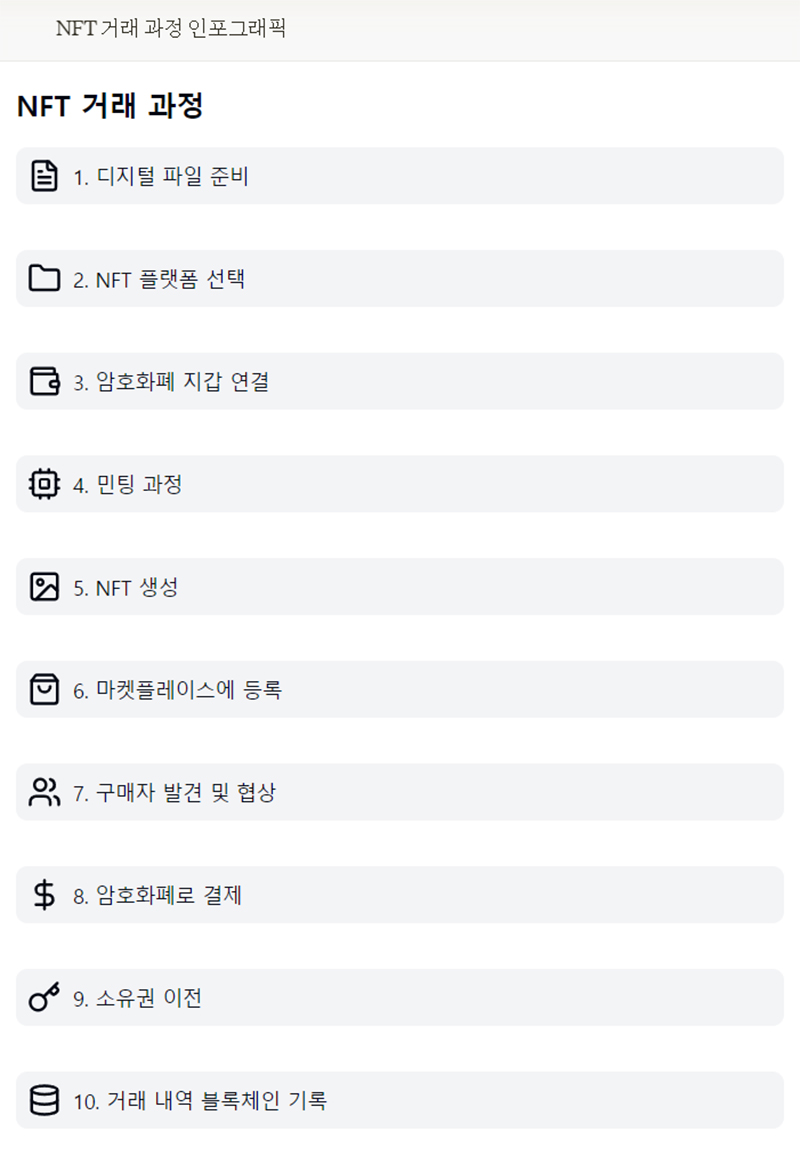The height and width of the screenshot is (1172, 800).
Task: Click the key icon for ownership transfer
Action: (44, 997)
